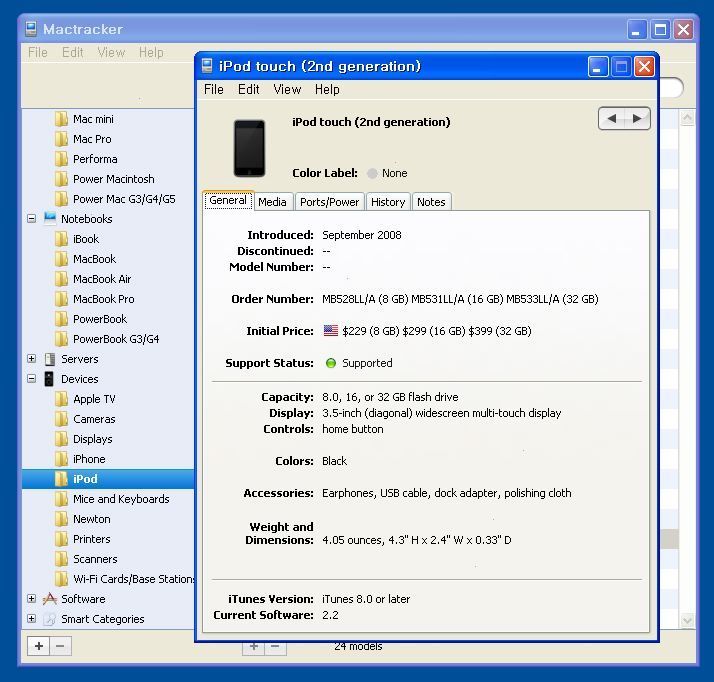Open the Apple TV folder icon

(x=61, y=399)
